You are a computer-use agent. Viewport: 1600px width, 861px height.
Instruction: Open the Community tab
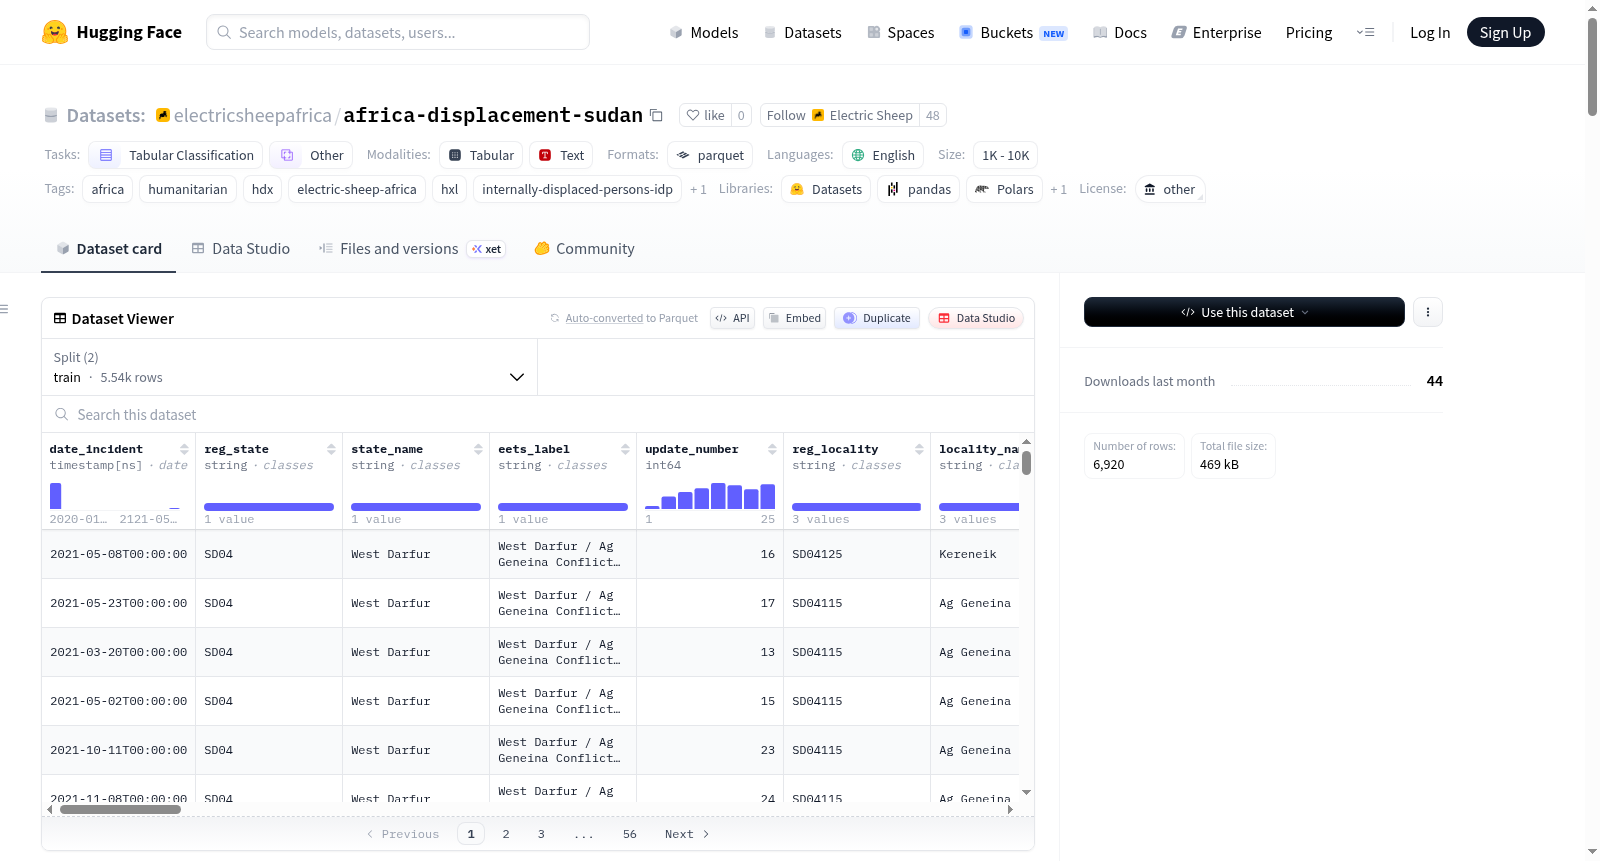click(584, 249)
